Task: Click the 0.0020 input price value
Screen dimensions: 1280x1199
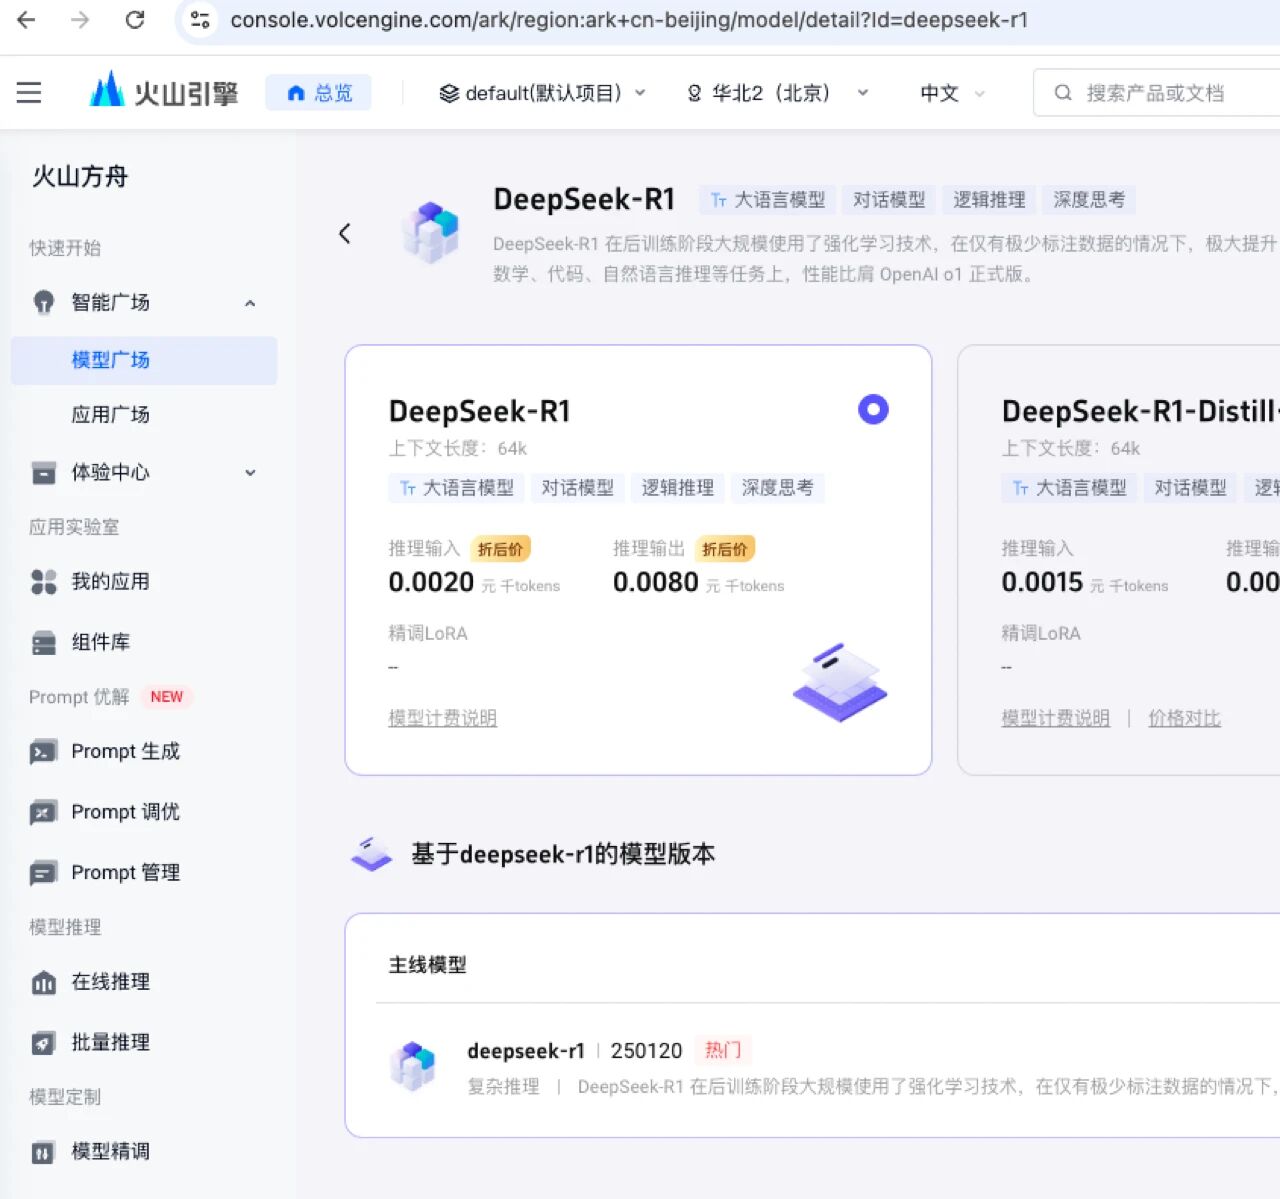Action: pos(431,582)
